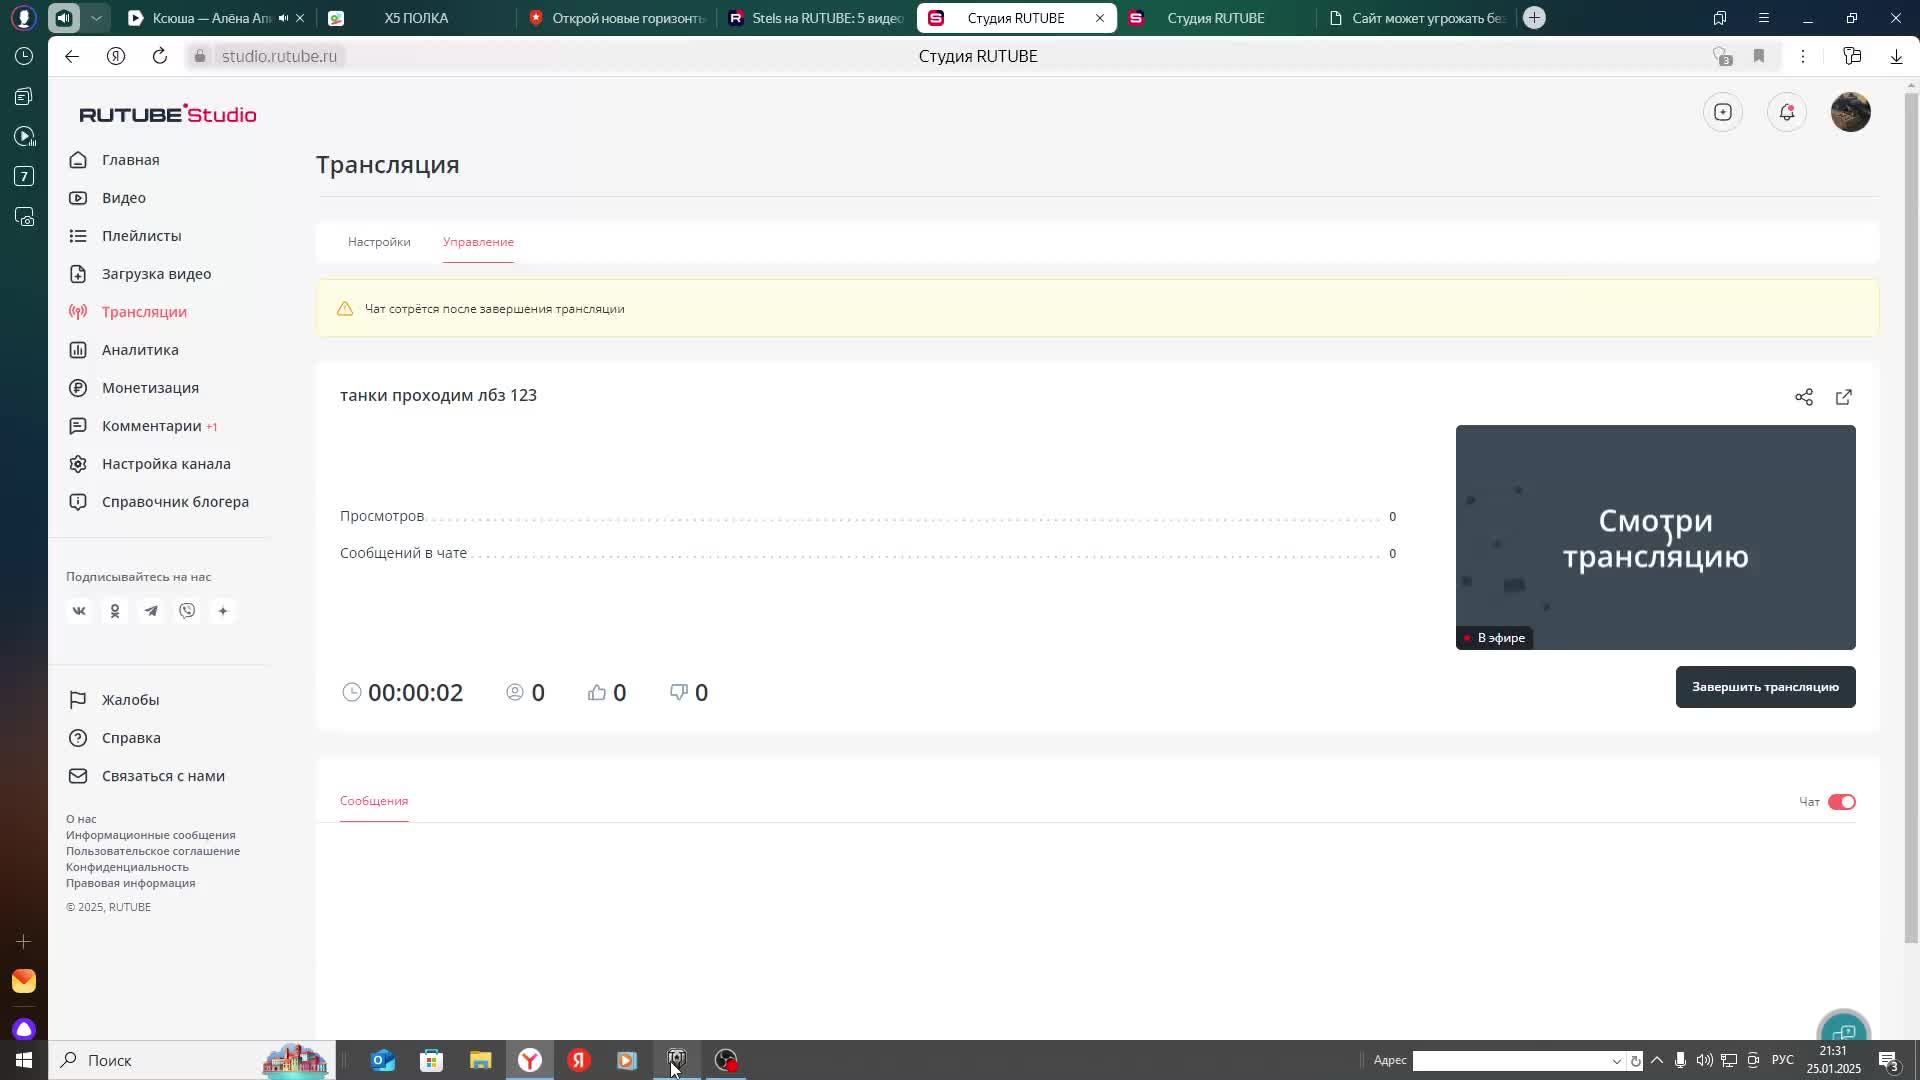Viewport: 1920px width, 1080px height.
Task: Open browser main hamburger menu
Action: tap(1763, 18)
